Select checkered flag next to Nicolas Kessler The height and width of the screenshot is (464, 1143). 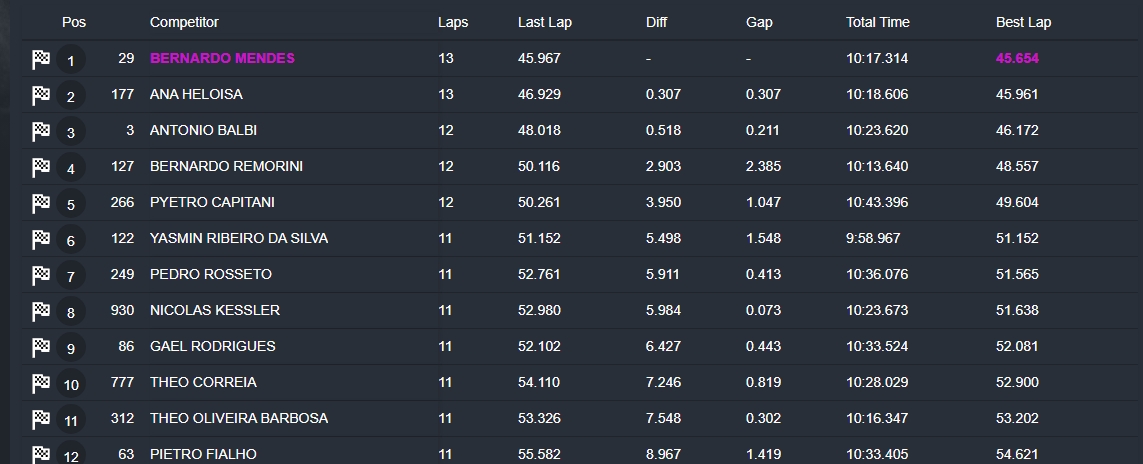coord(41,312)
